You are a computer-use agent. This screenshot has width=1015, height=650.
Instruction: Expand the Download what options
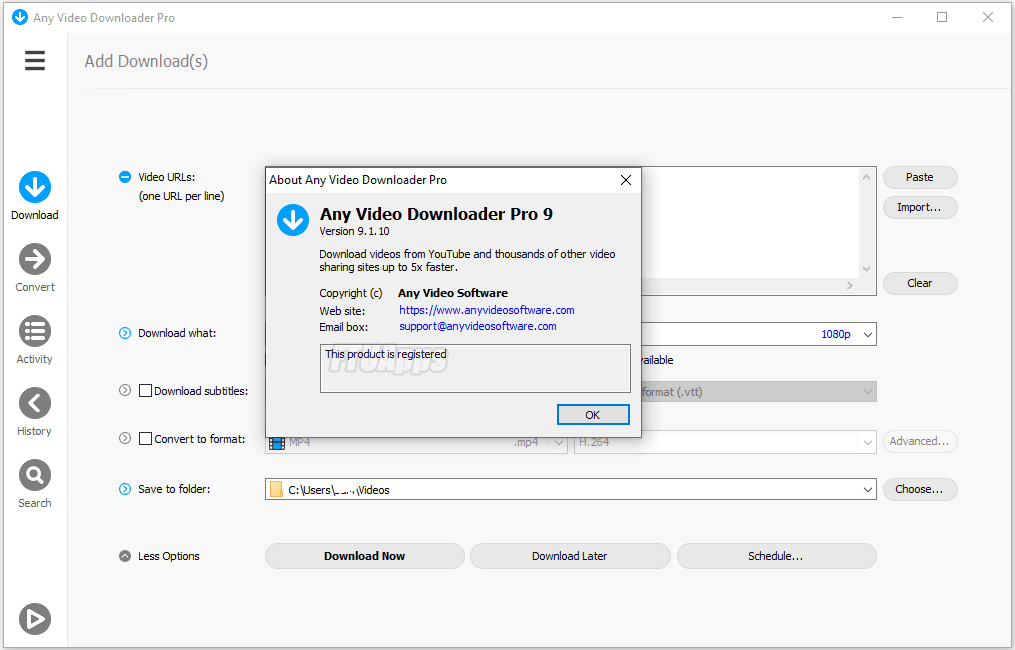[x=125, y=333]
